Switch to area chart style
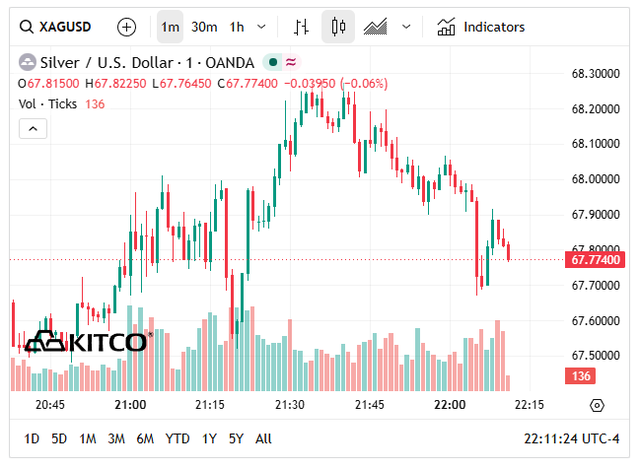 (x=375, y=27)
